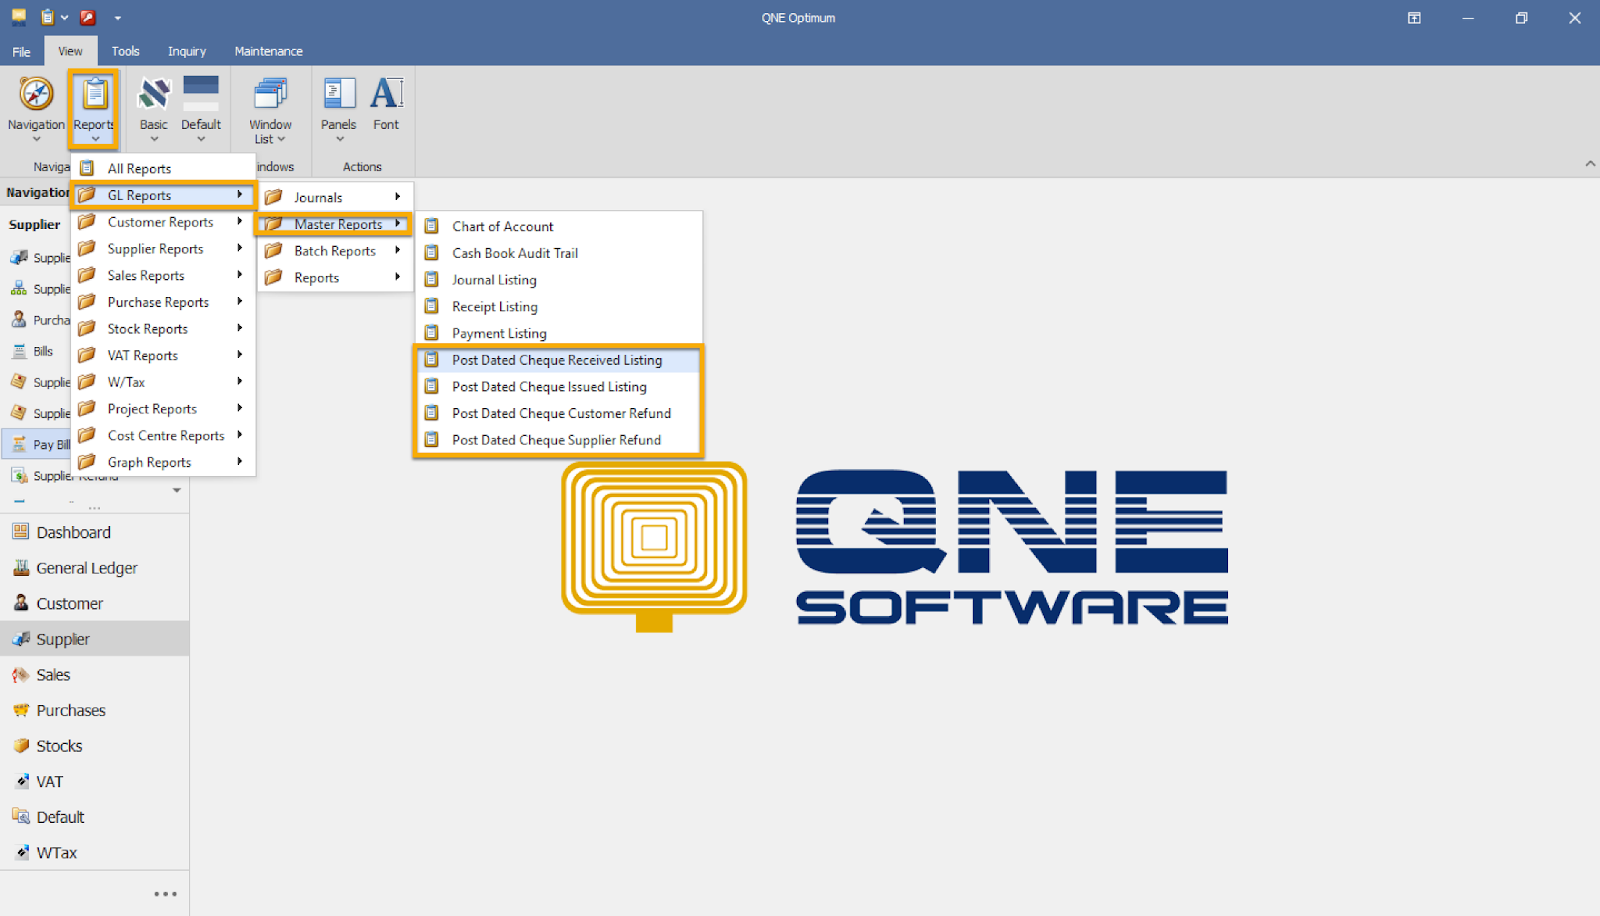This screenshot has height=916, width=1600.
Task: Open the WTax navigation module
Action: pos(94,853)
